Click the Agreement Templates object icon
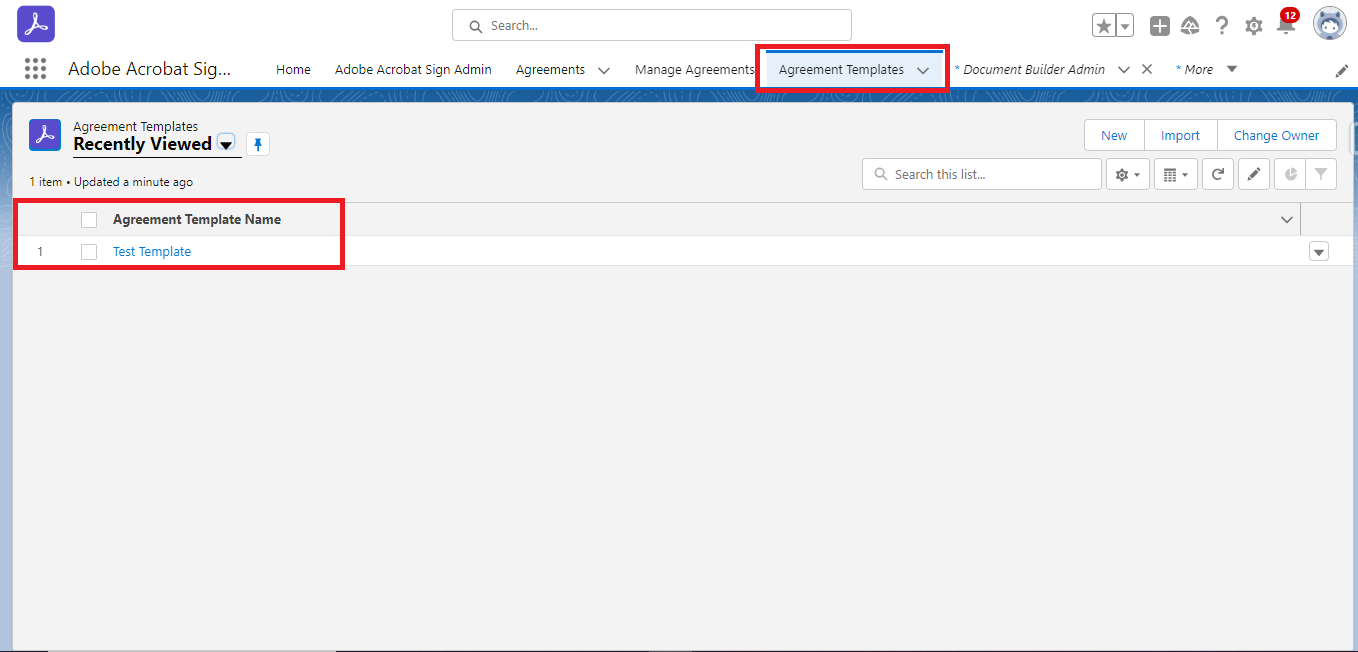This screenshot has height=652, width=1358. tap(45, 134)
